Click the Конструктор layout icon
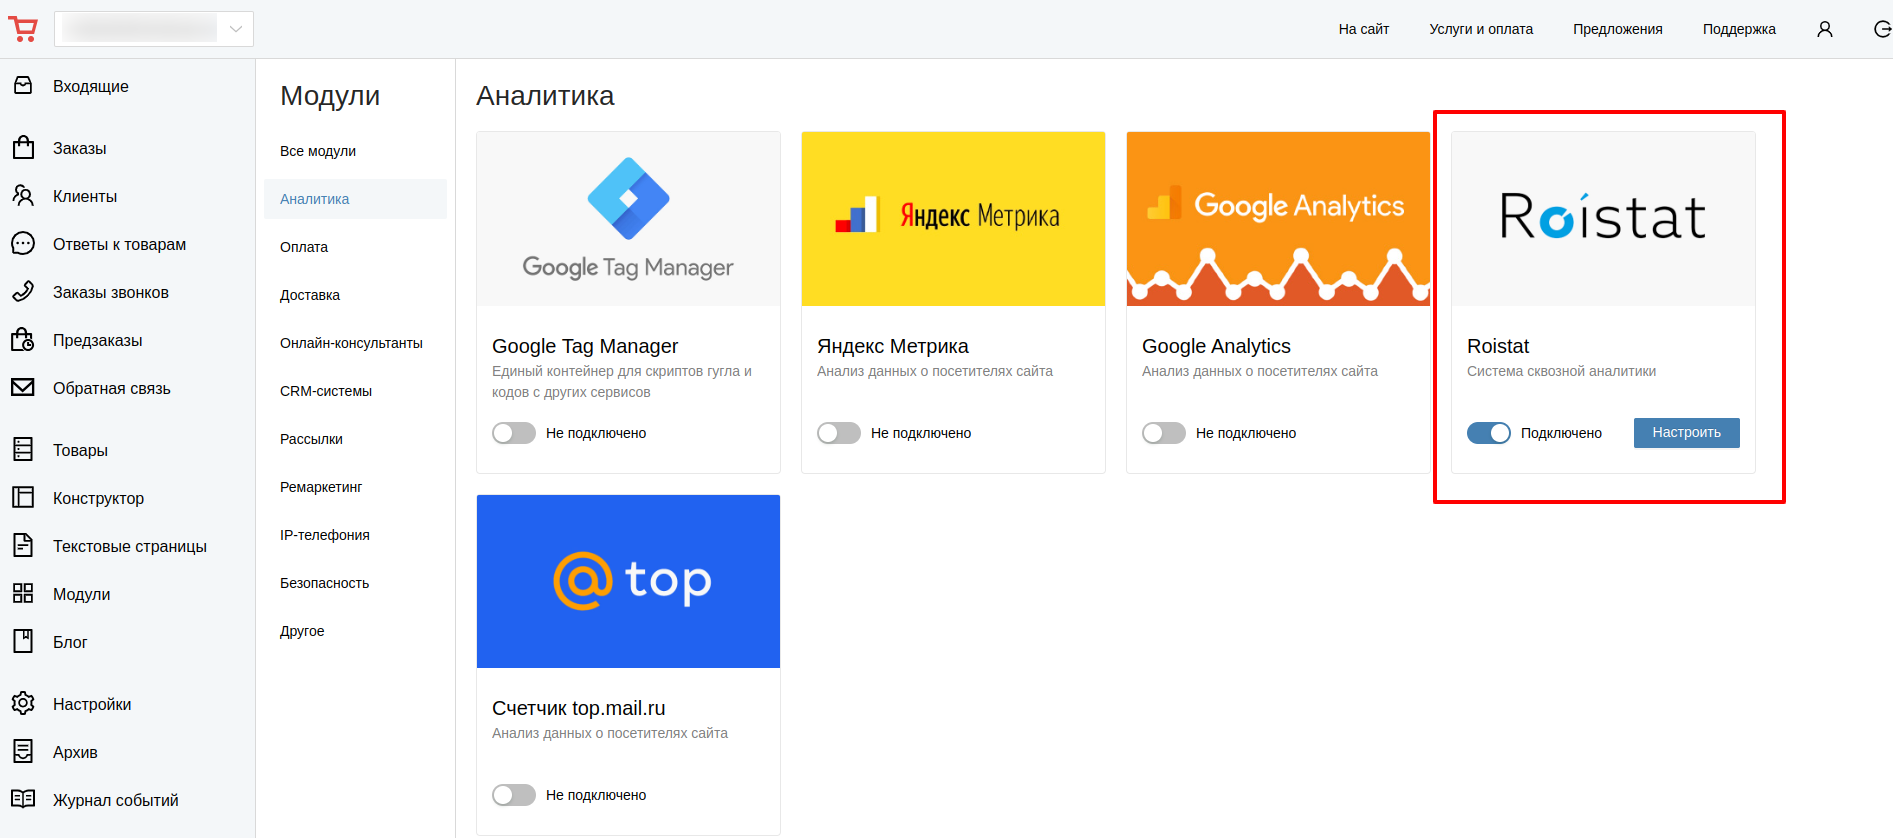 click(x=23, y=498)
